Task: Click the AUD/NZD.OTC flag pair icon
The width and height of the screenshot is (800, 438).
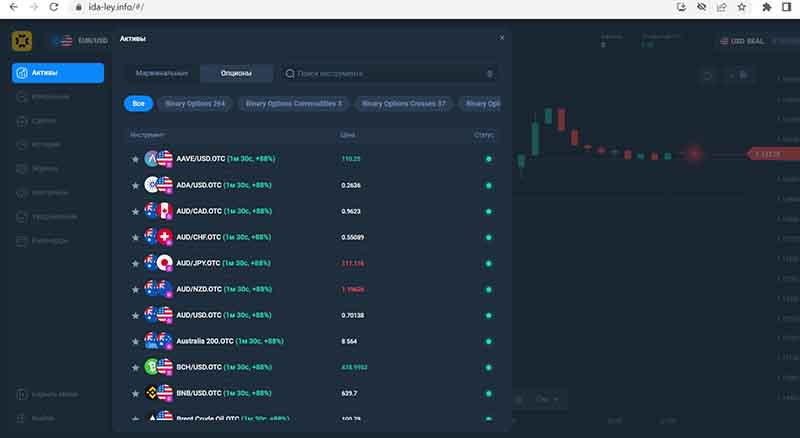Action: 158,289
